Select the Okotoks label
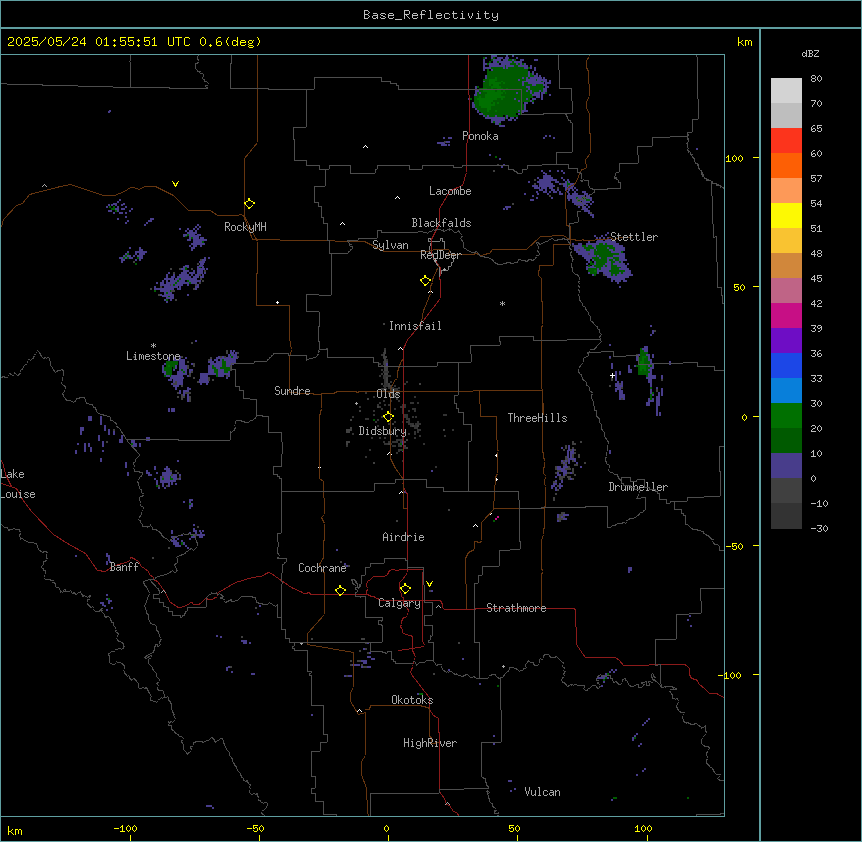The height and width of the screenshot is (842, 862). pyautogui.click(x=412, y=700)
